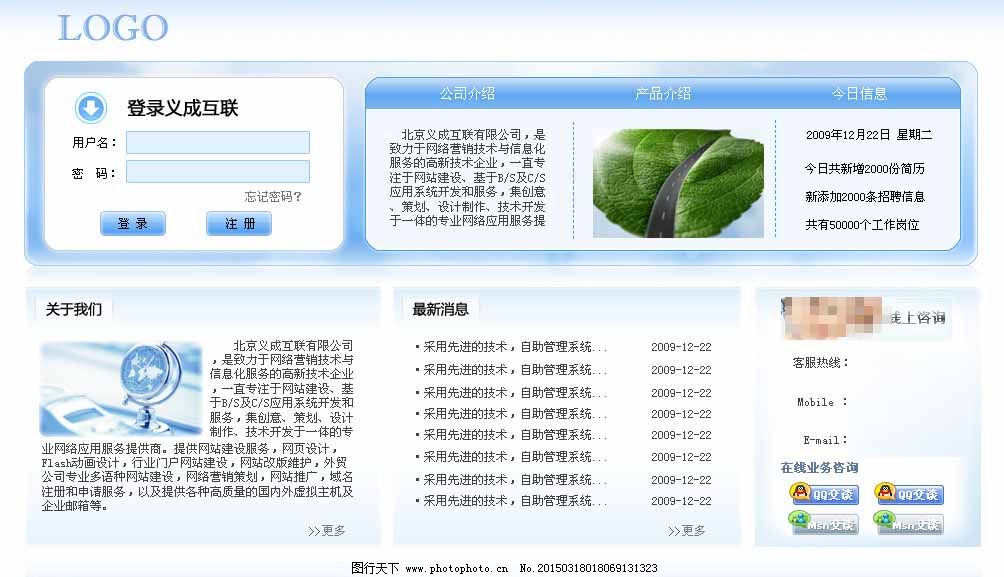Click the 线上咨询 banner image
This screenshot has height=577, width=1004.
[x=866, y=318]
